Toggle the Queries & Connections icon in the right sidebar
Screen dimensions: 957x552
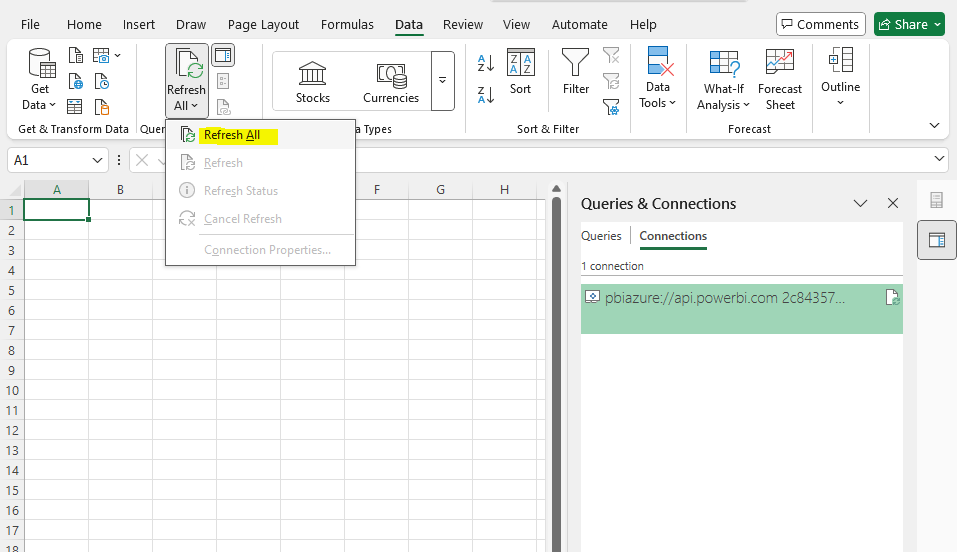point(936,240)
